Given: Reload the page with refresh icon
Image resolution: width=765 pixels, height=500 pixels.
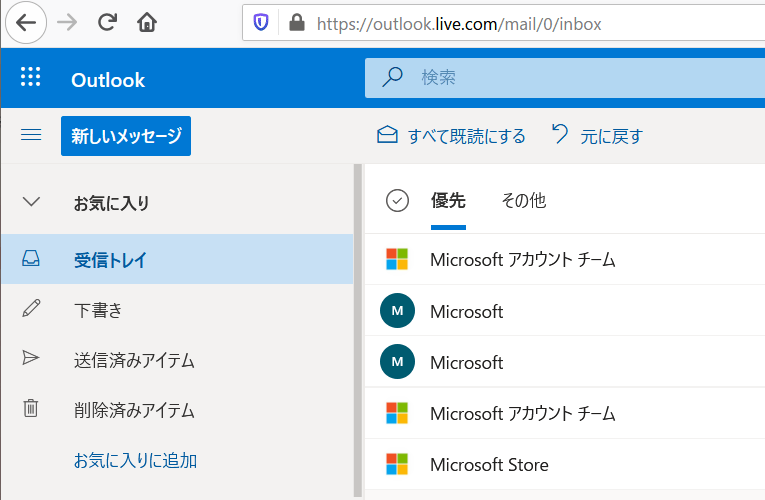Looking at the screenshot, I should (x=107, y=22).
